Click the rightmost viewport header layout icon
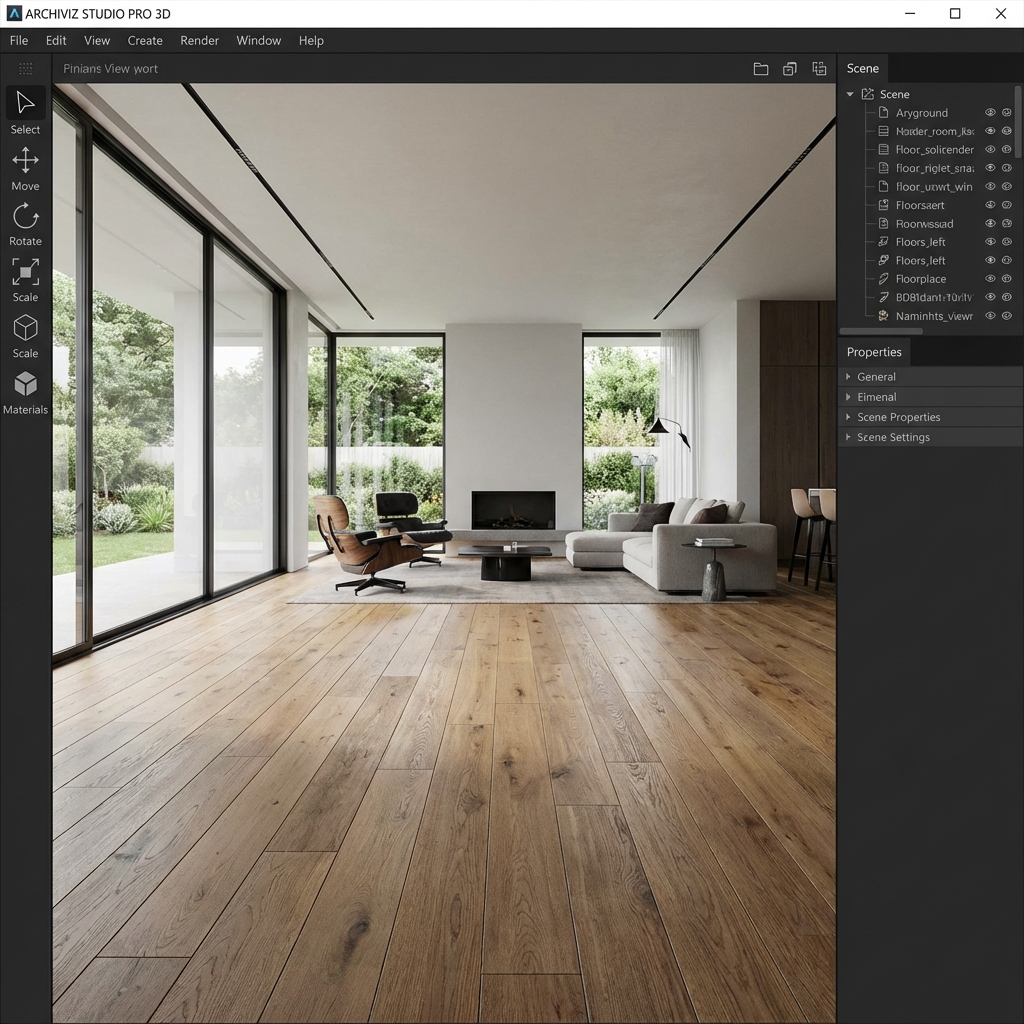The image size is (1024, 1024). pyautogui.click(x=819, y=69)
